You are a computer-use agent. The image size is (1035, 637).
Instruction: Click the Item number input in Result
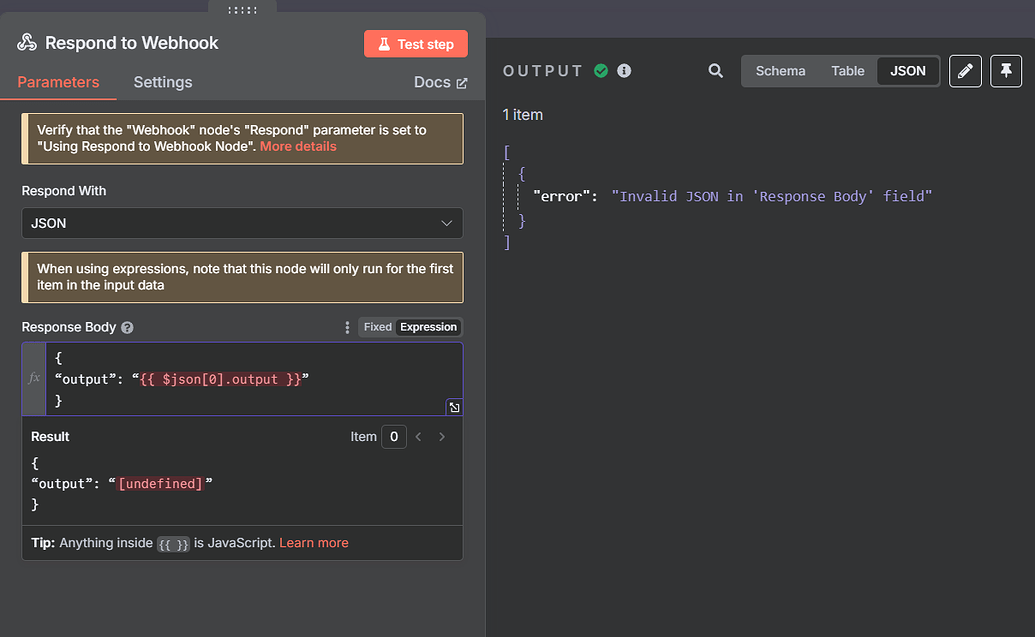point(394,436)
